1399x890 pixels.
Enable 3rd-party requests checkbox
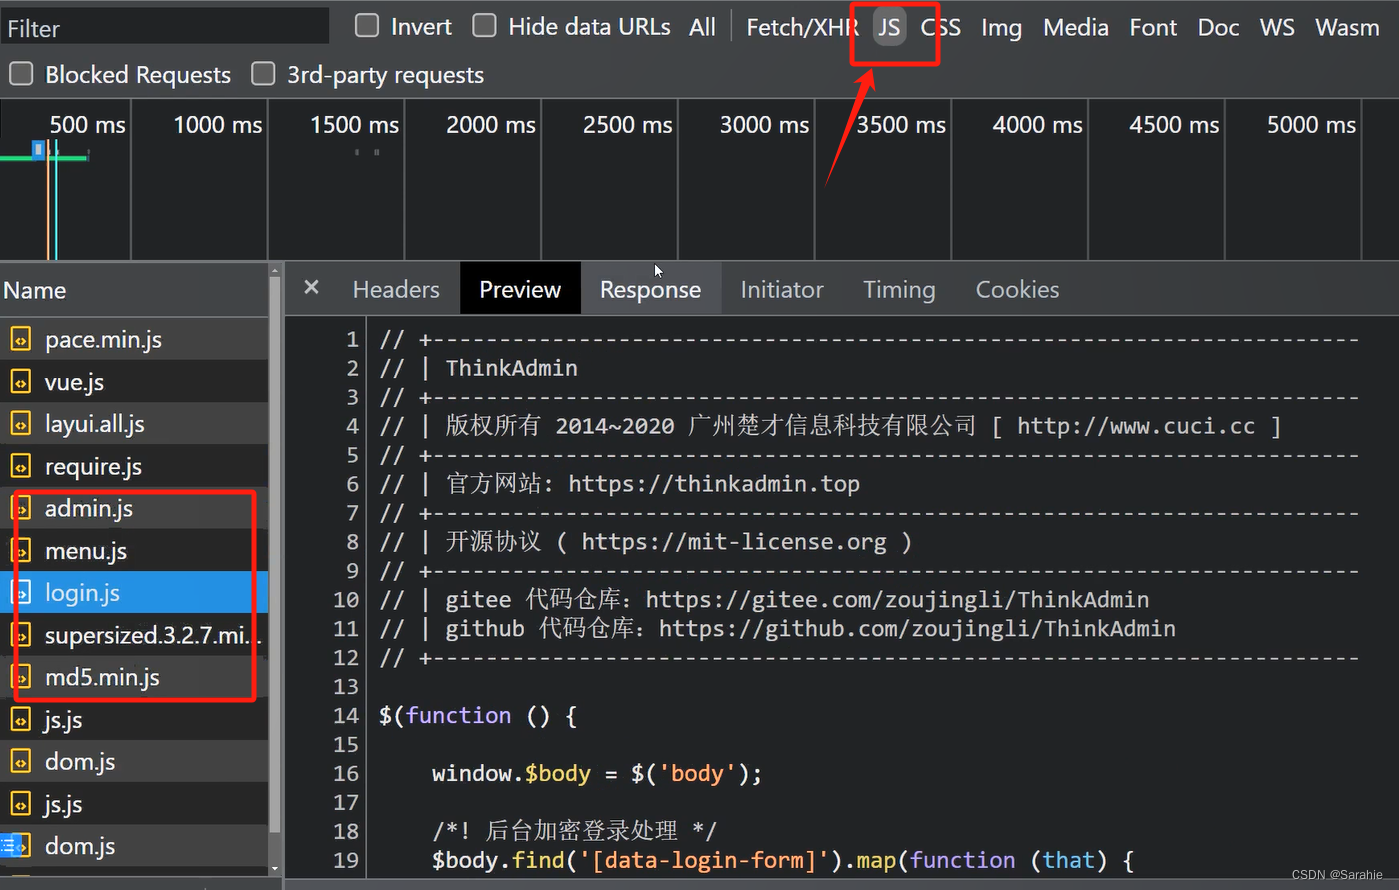click(263, 74)
